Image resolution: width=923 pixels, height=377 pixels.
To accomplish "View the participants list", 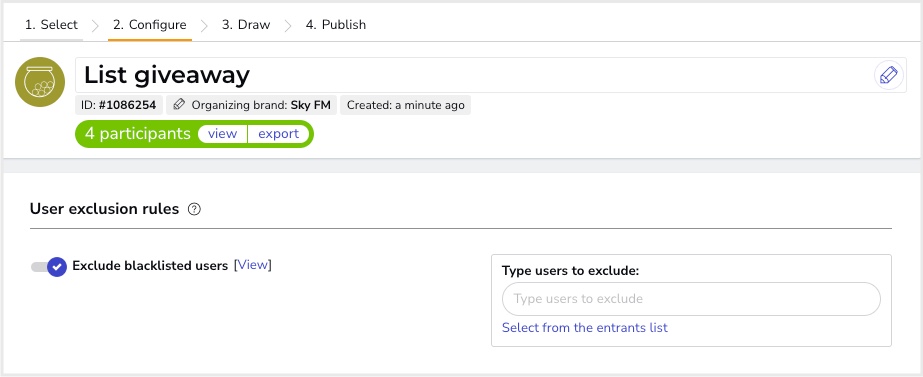I will [223, 134].
